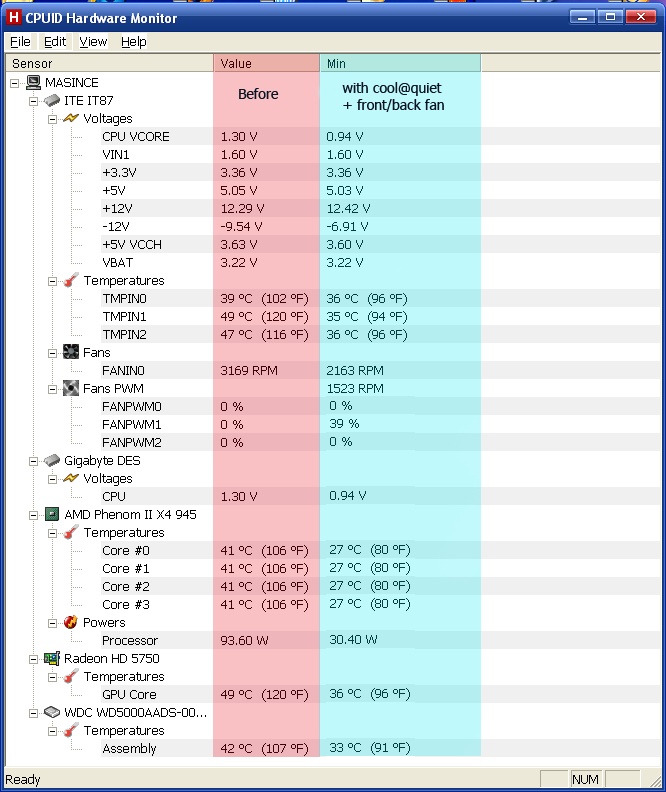The image size is (666, 792).
Task: Collapse the Radeon HD 5750 node
Action: [x=33, y=659]
